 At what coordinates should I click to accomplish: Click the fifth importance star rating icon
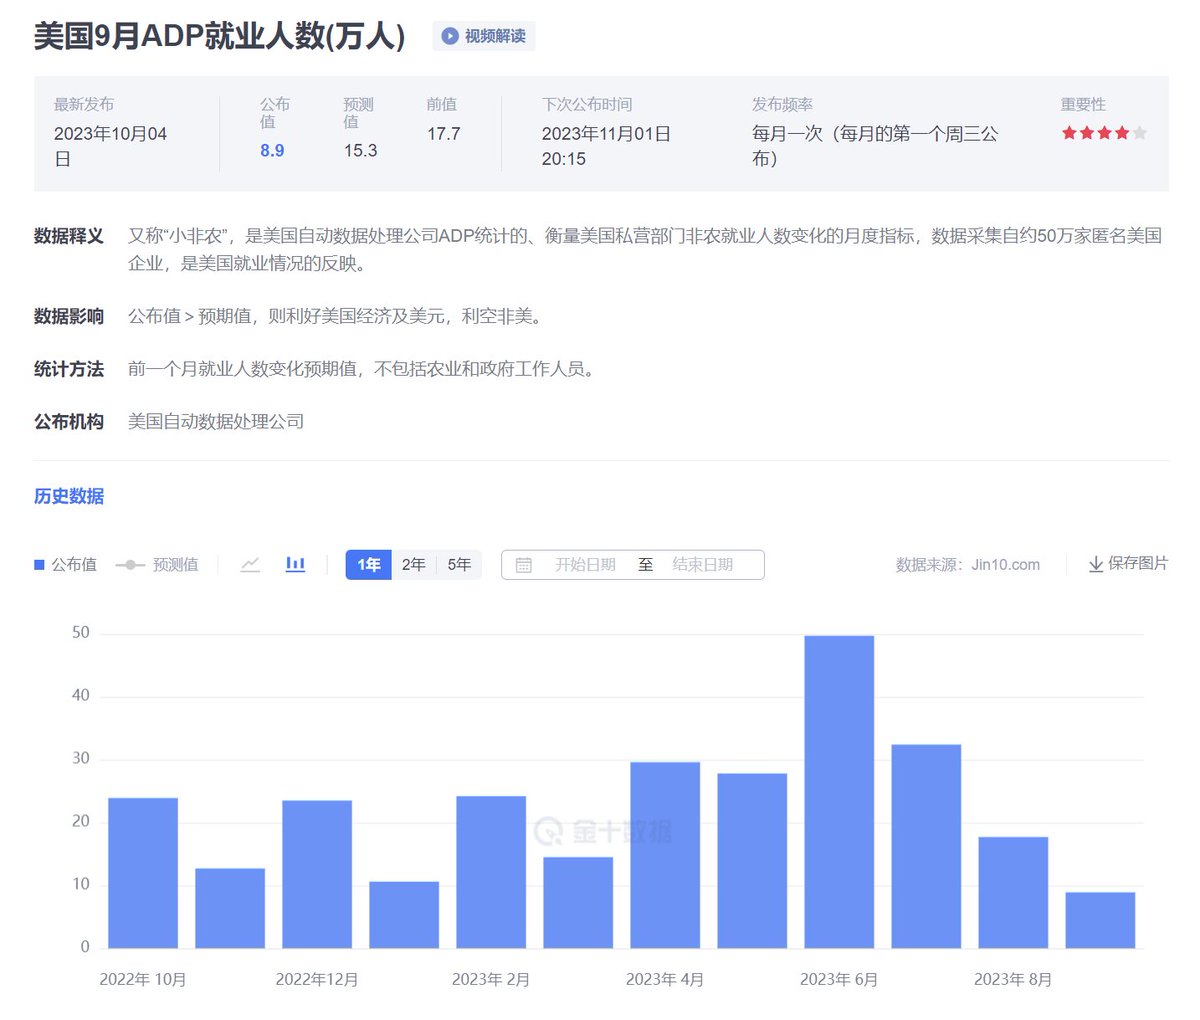1139,131
